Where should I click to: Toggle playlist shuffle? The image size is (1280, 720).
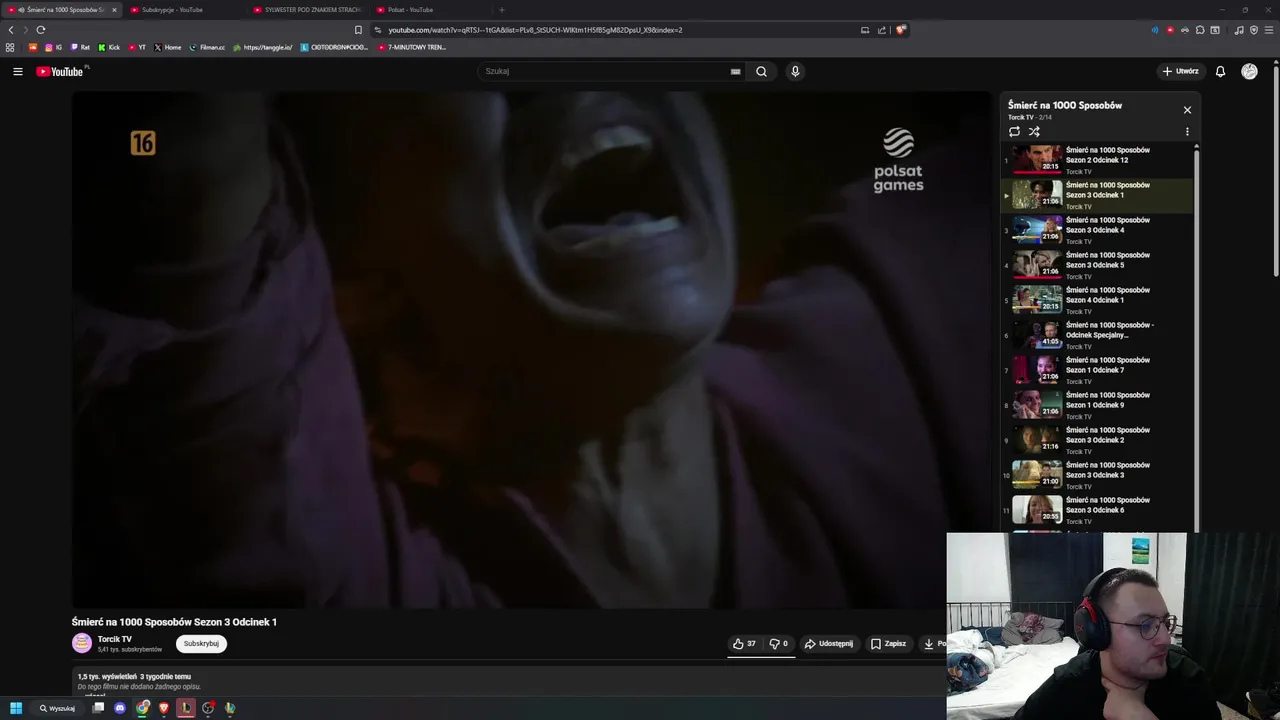(x=1034, y=131)
